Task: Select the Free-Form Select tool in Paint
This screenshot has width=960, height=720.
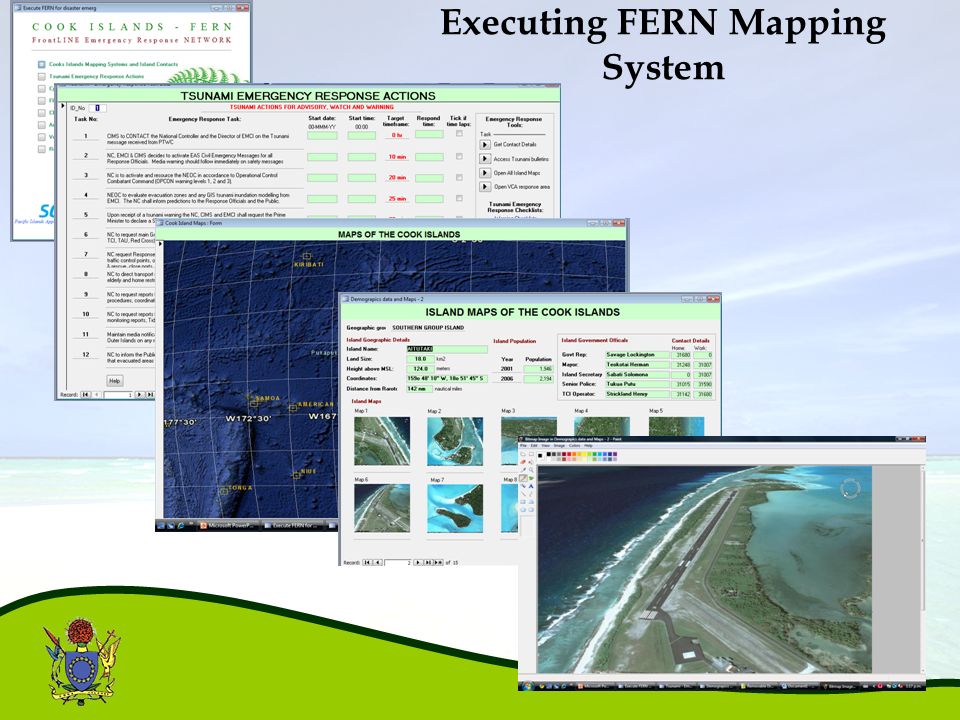Action: pyautogui.click(x=523, y=454)
